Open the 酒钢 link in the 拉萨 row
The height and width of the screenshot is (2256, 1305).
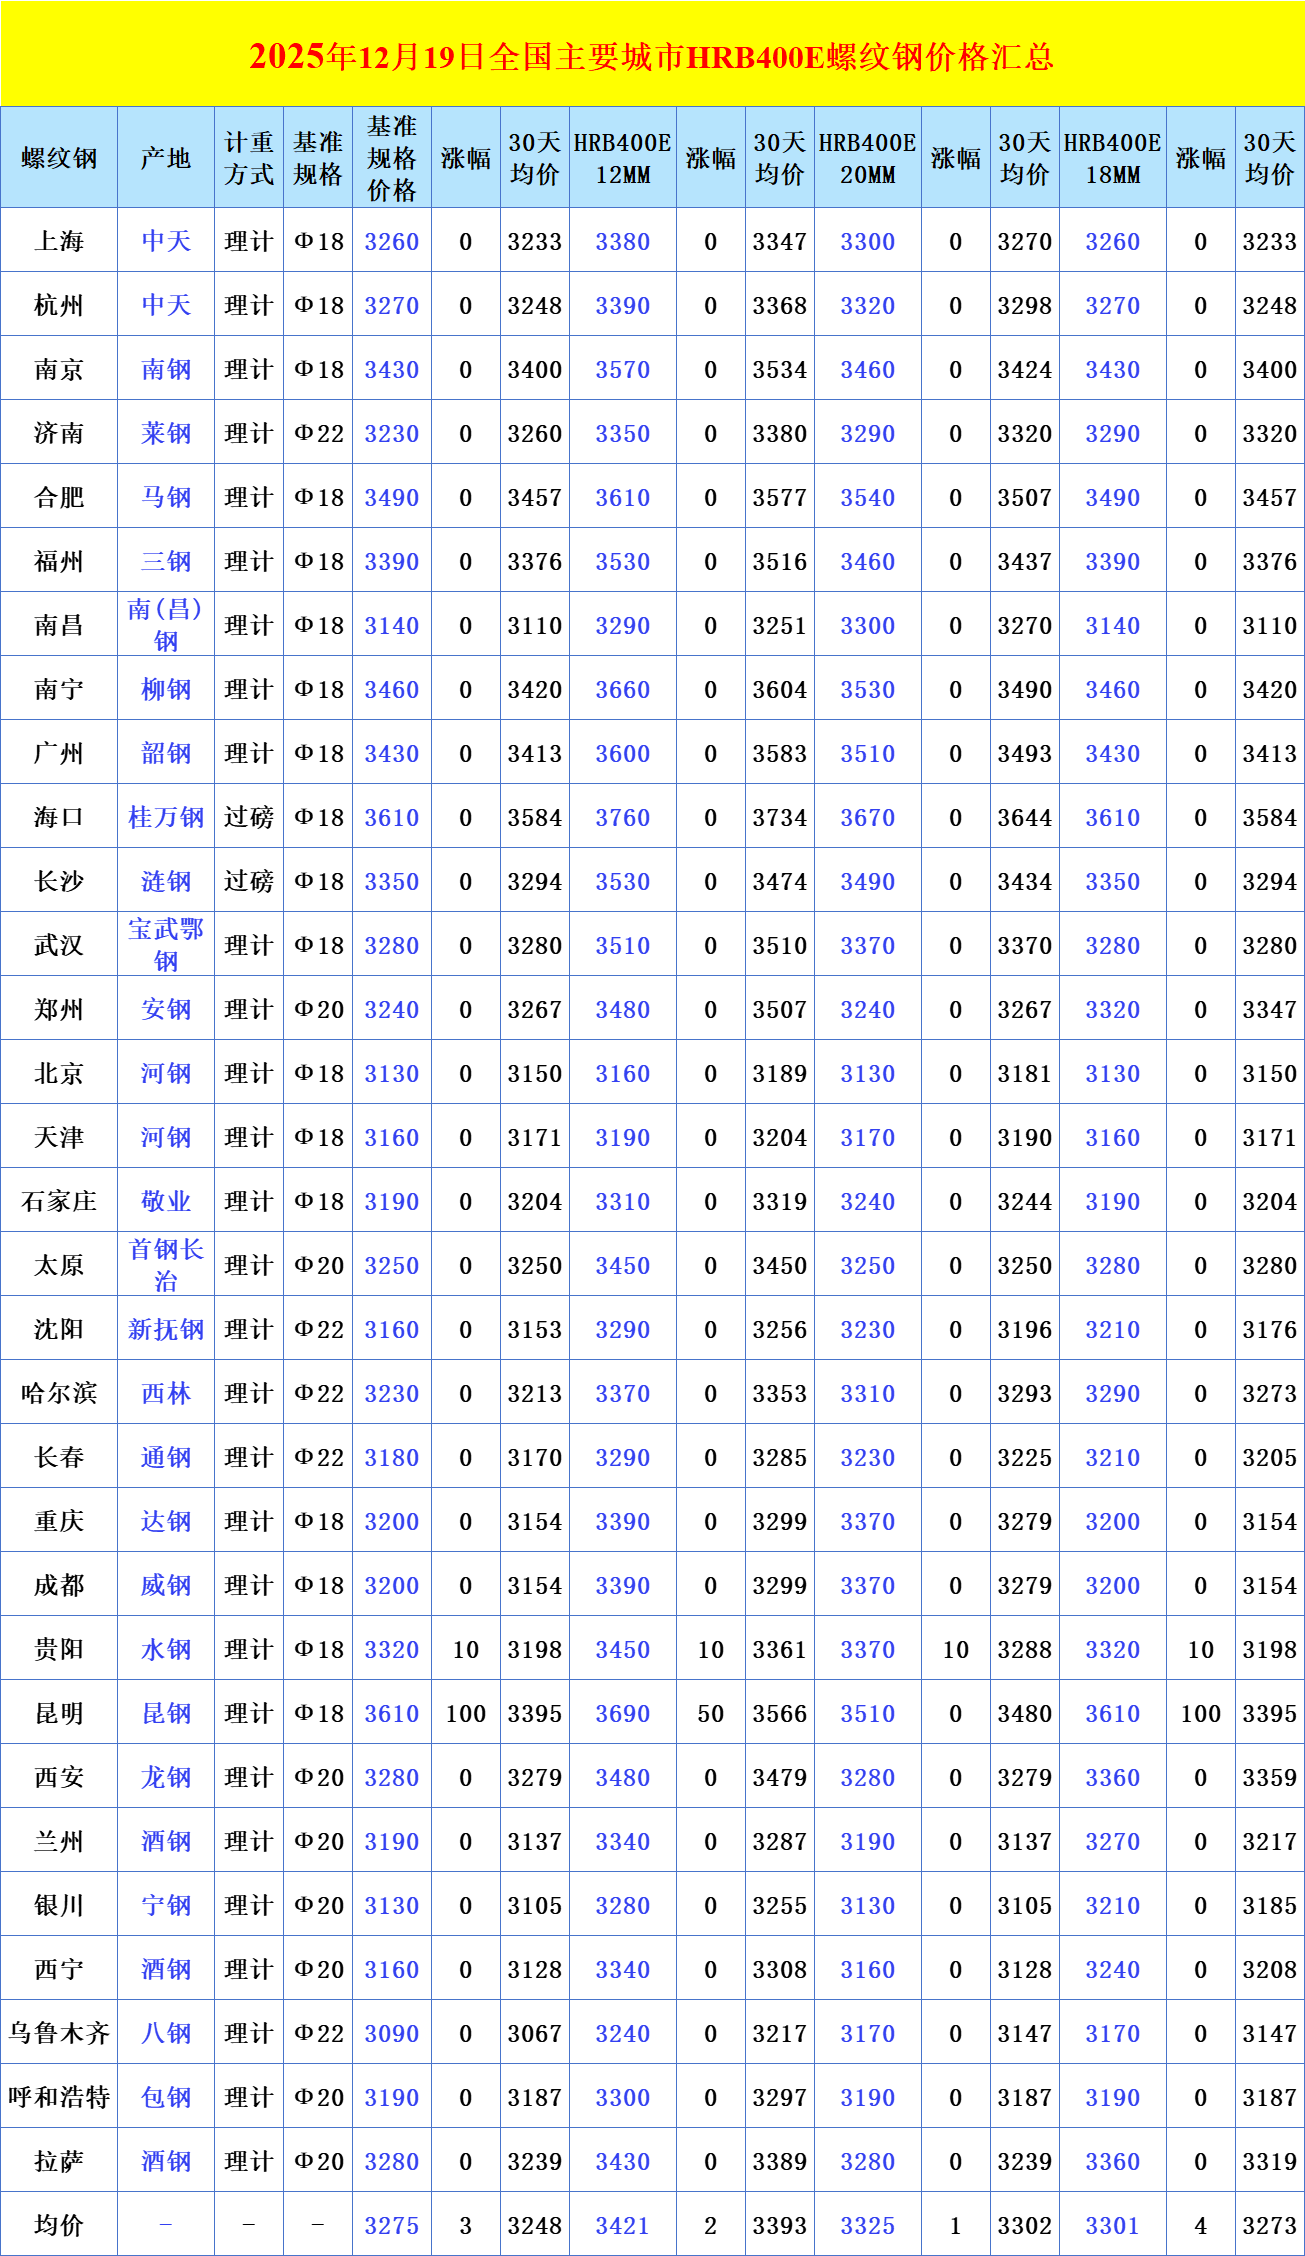[x=166, y=2162]
